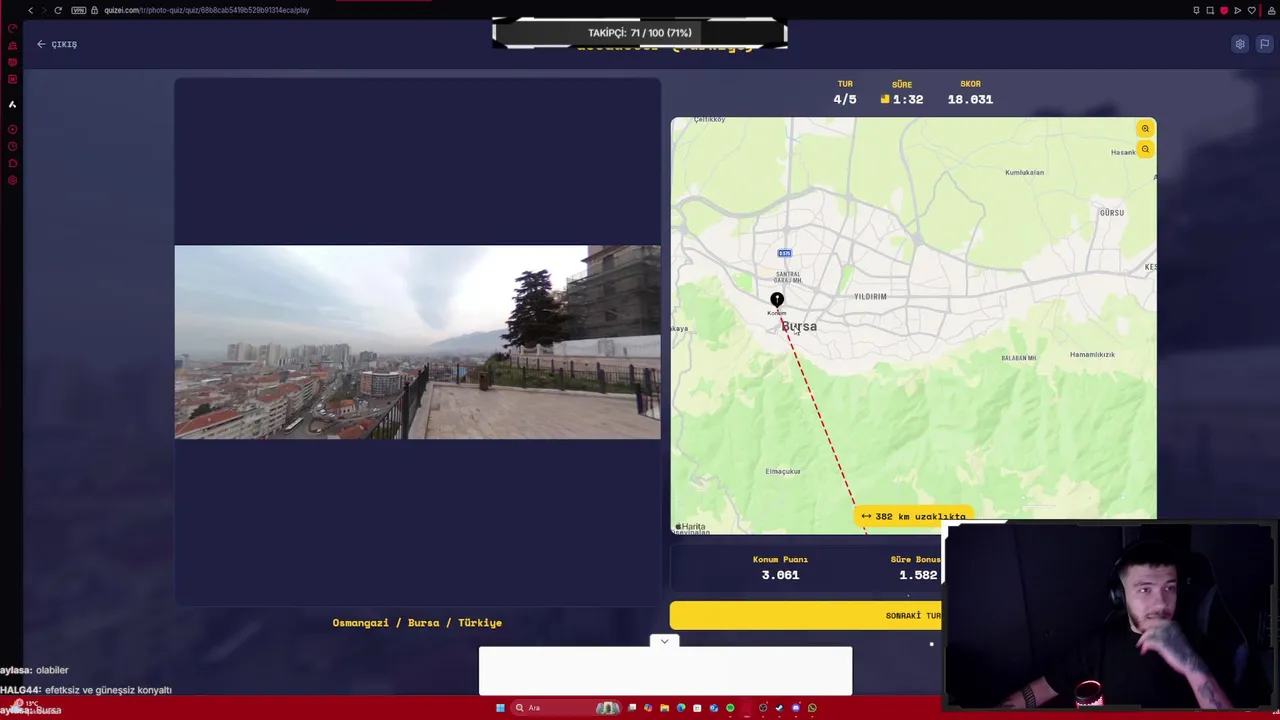
Task: Click the pin icon in browser toolbar
Action: click(x=1196, y=10)
